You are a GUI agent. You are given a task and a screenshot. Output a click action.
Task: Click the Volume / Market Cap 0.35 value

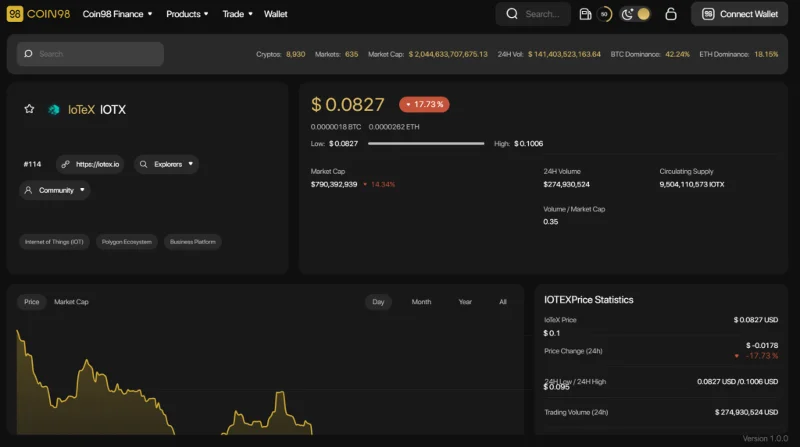pos(551,221)
